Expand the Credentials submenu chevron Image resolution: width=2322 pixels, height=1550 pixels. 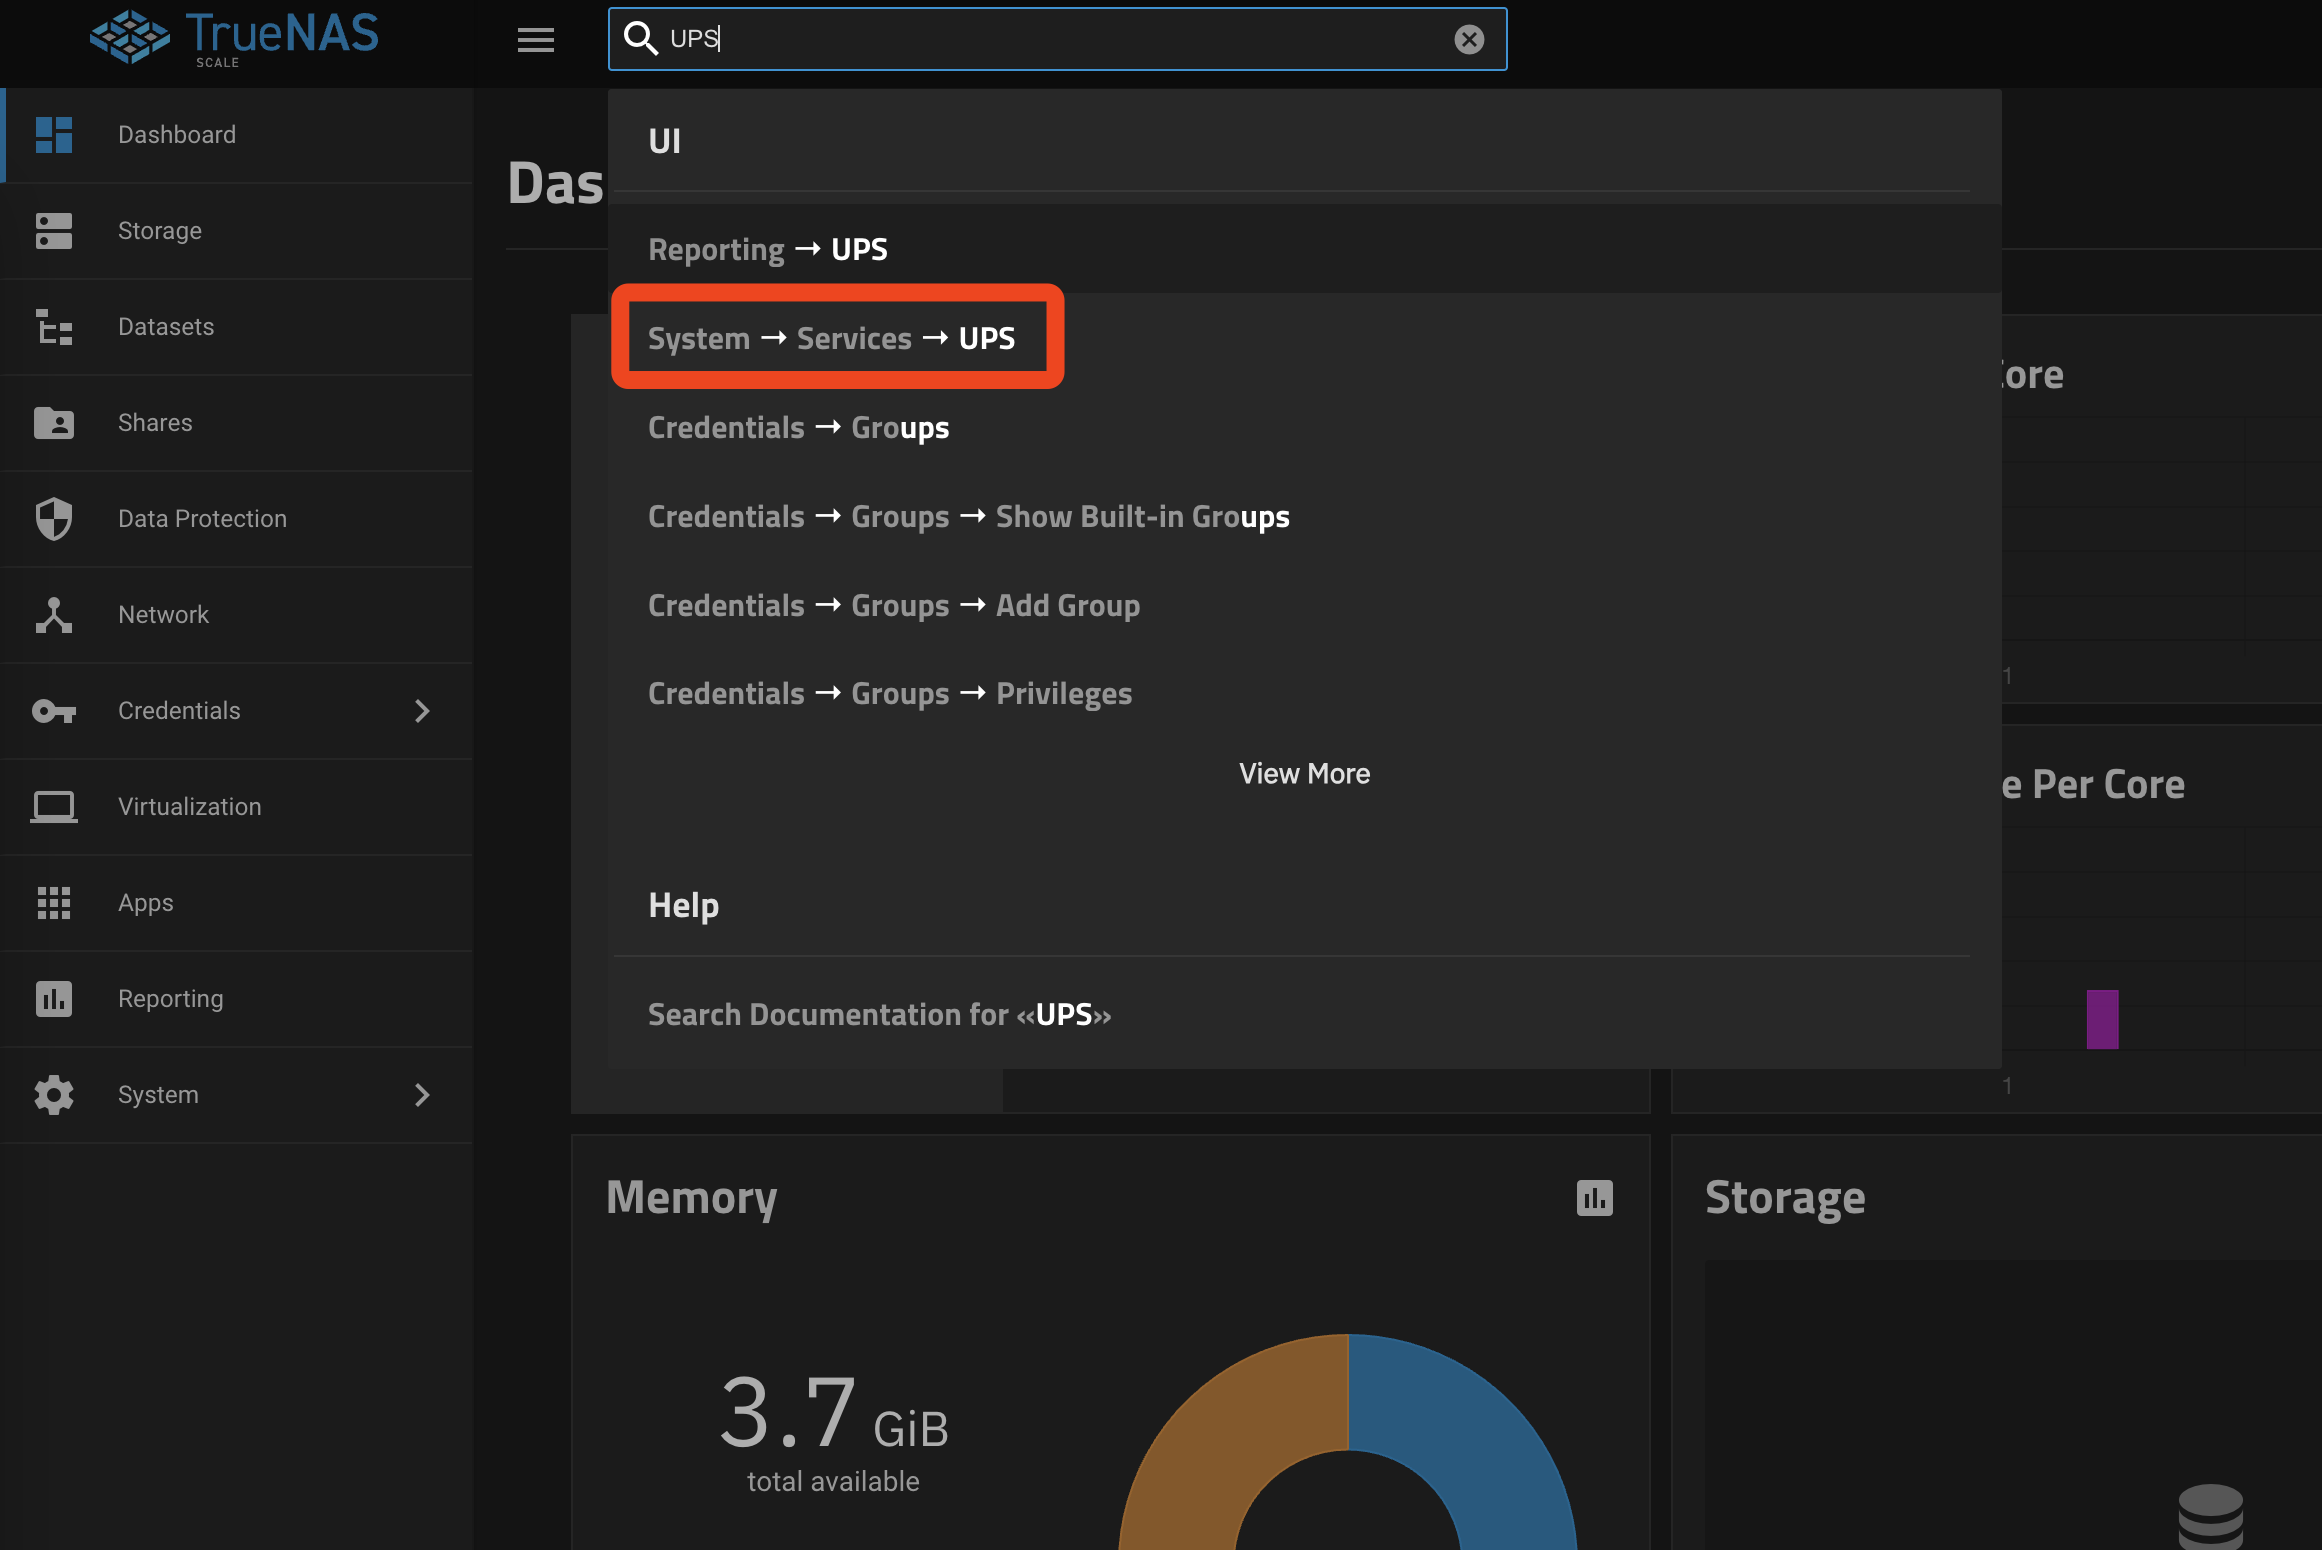point(422,711)
